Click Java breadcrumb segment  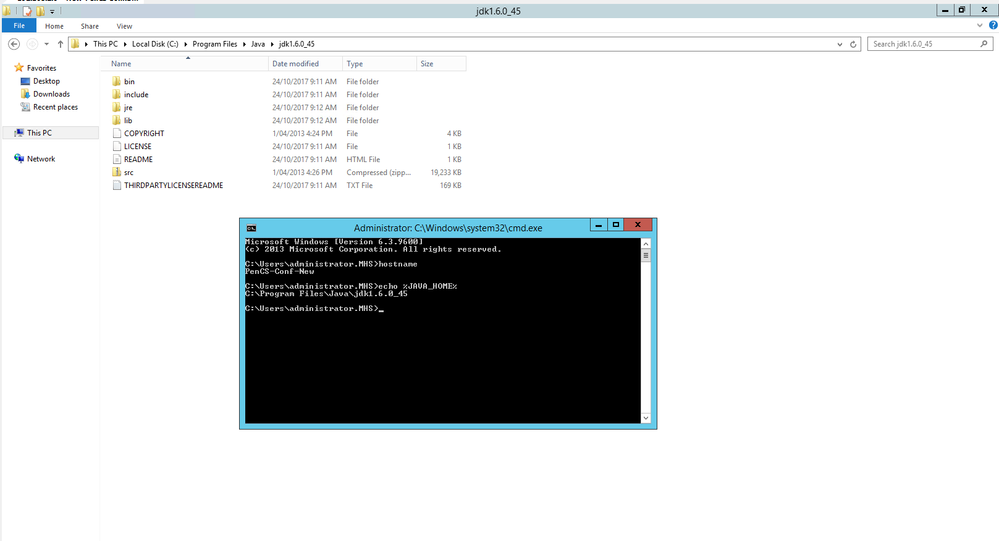258,44
